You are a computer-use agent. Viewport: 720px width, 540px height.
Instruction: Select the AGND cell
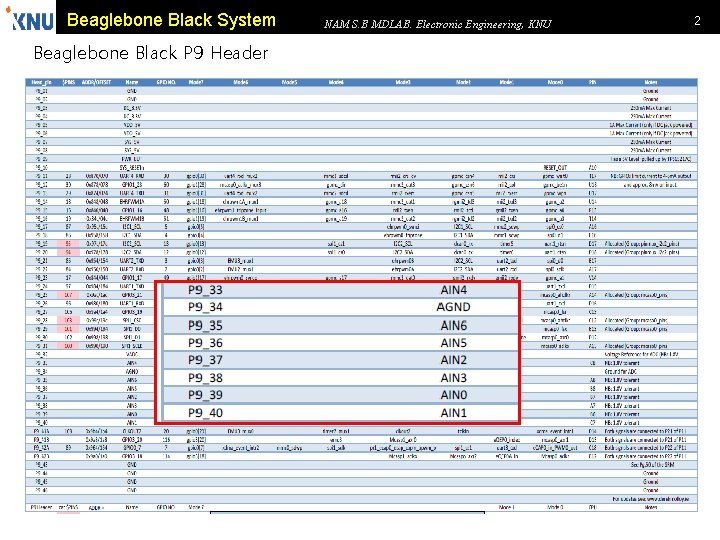[x=453, y=307]
